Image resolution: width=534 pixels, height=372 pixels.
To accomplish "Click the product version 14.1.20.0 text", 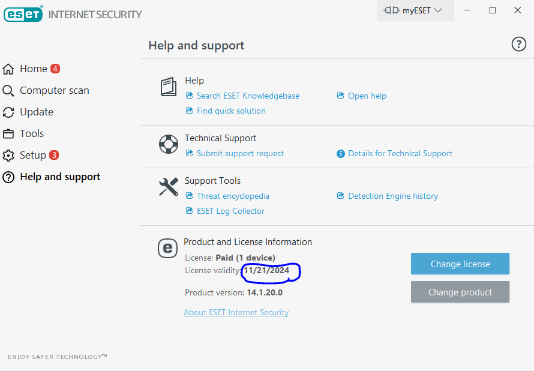I will tap(265, 293).
